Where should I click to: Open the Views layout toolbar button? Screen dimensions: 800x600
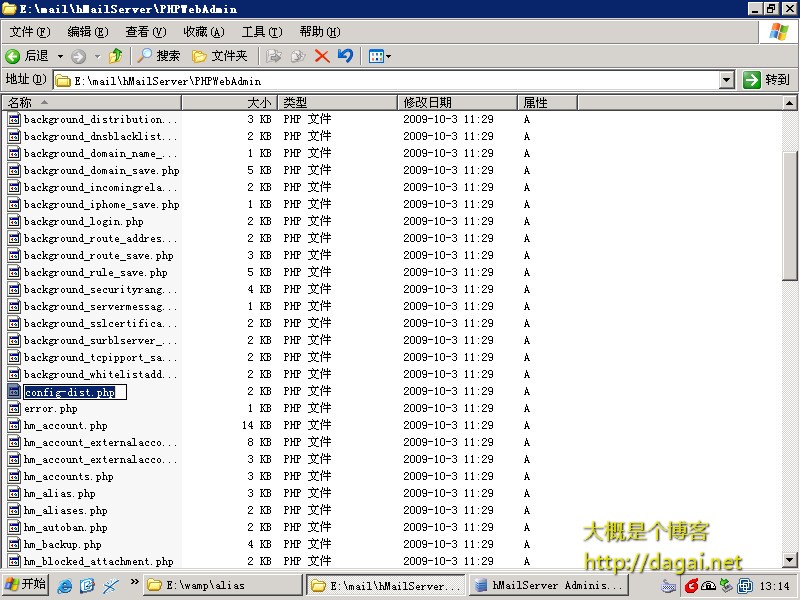379,56
